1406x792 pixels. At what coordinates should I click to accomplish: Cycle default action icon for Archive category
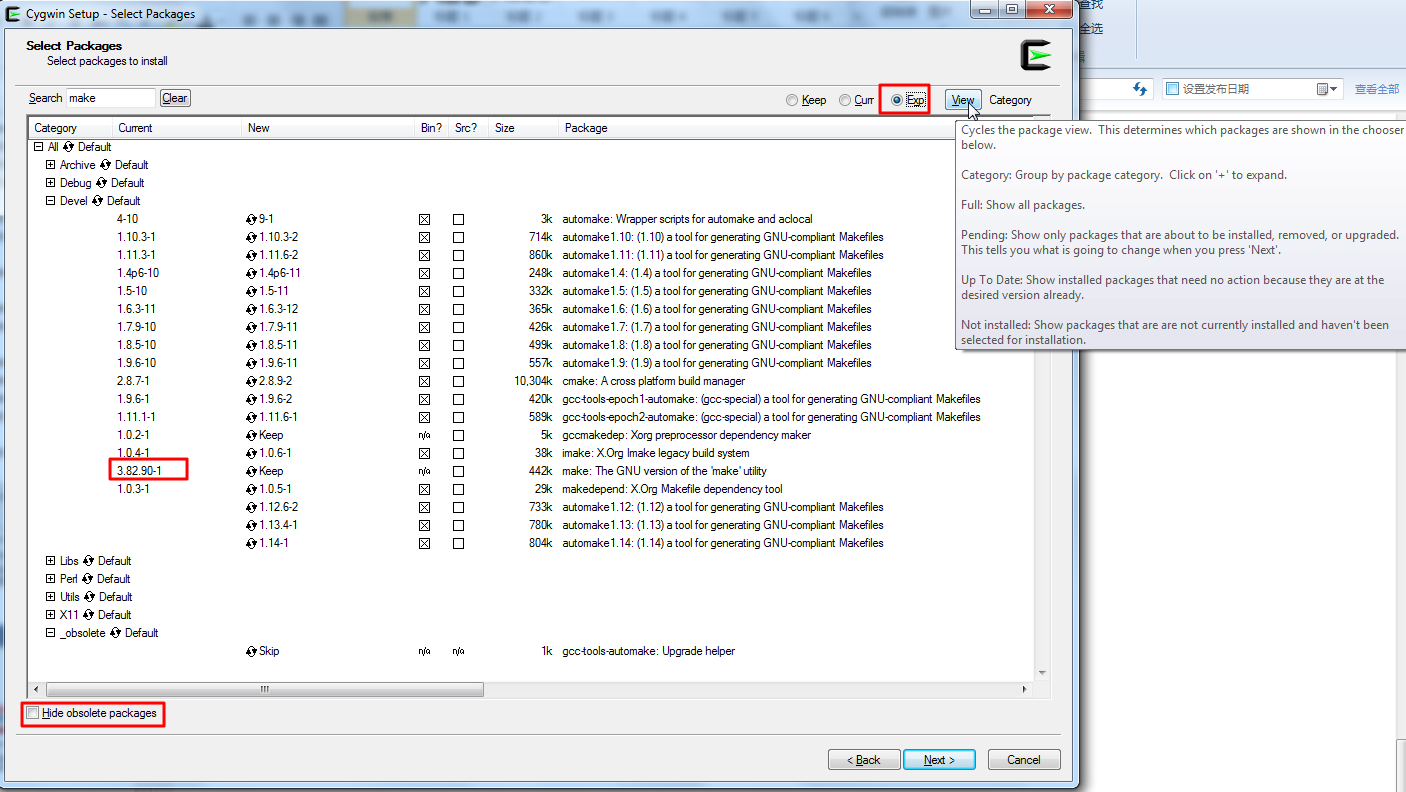click(x=105, y=165)
